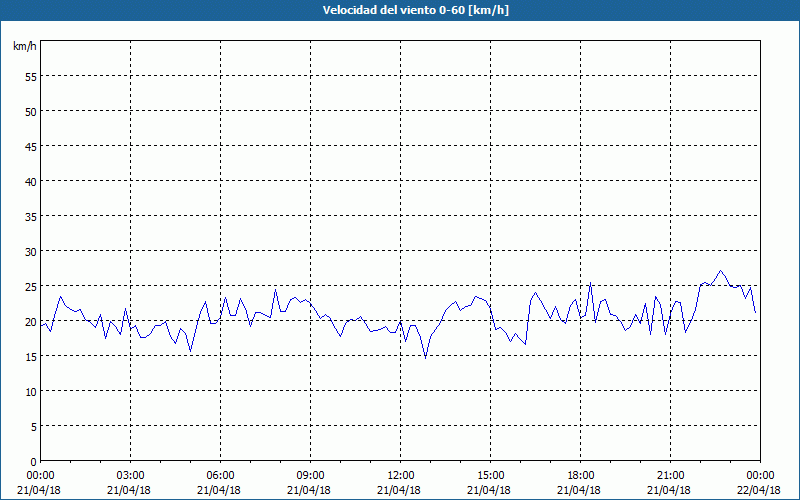Click y-axis tick label '45'

click(31, 146)
